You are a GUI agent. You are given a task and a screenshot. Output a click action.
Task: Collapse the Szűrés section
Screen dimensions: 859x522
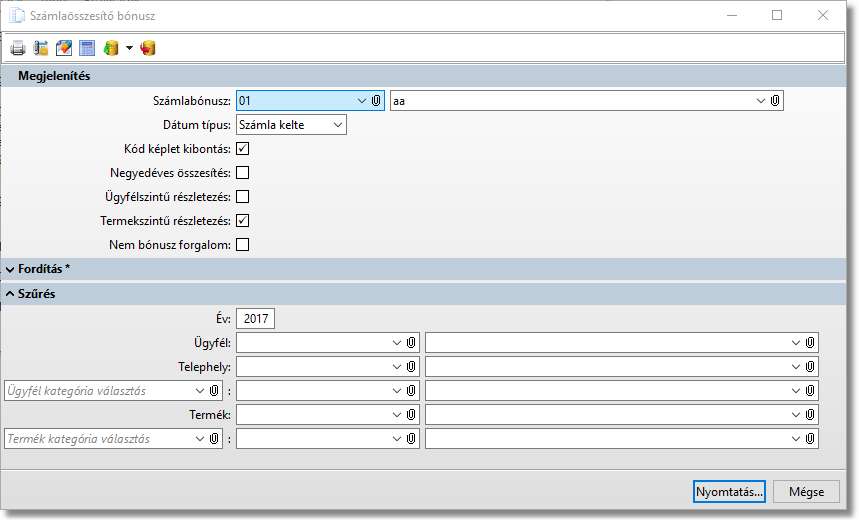(x=10, y=294)
